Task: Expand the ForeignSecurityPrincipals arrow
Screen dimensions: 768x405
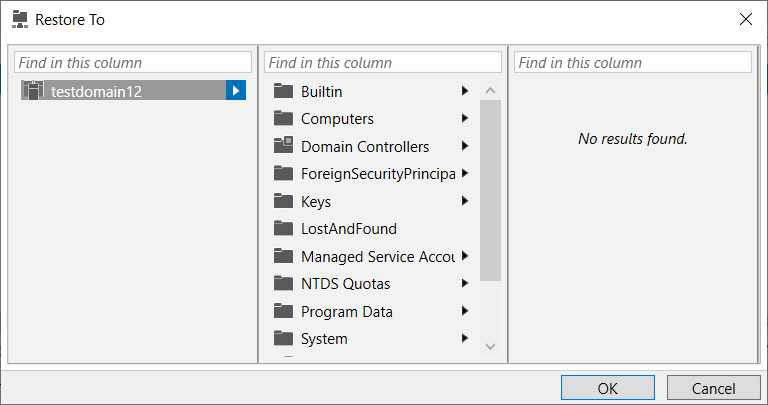Action: (x=465, y=173)
